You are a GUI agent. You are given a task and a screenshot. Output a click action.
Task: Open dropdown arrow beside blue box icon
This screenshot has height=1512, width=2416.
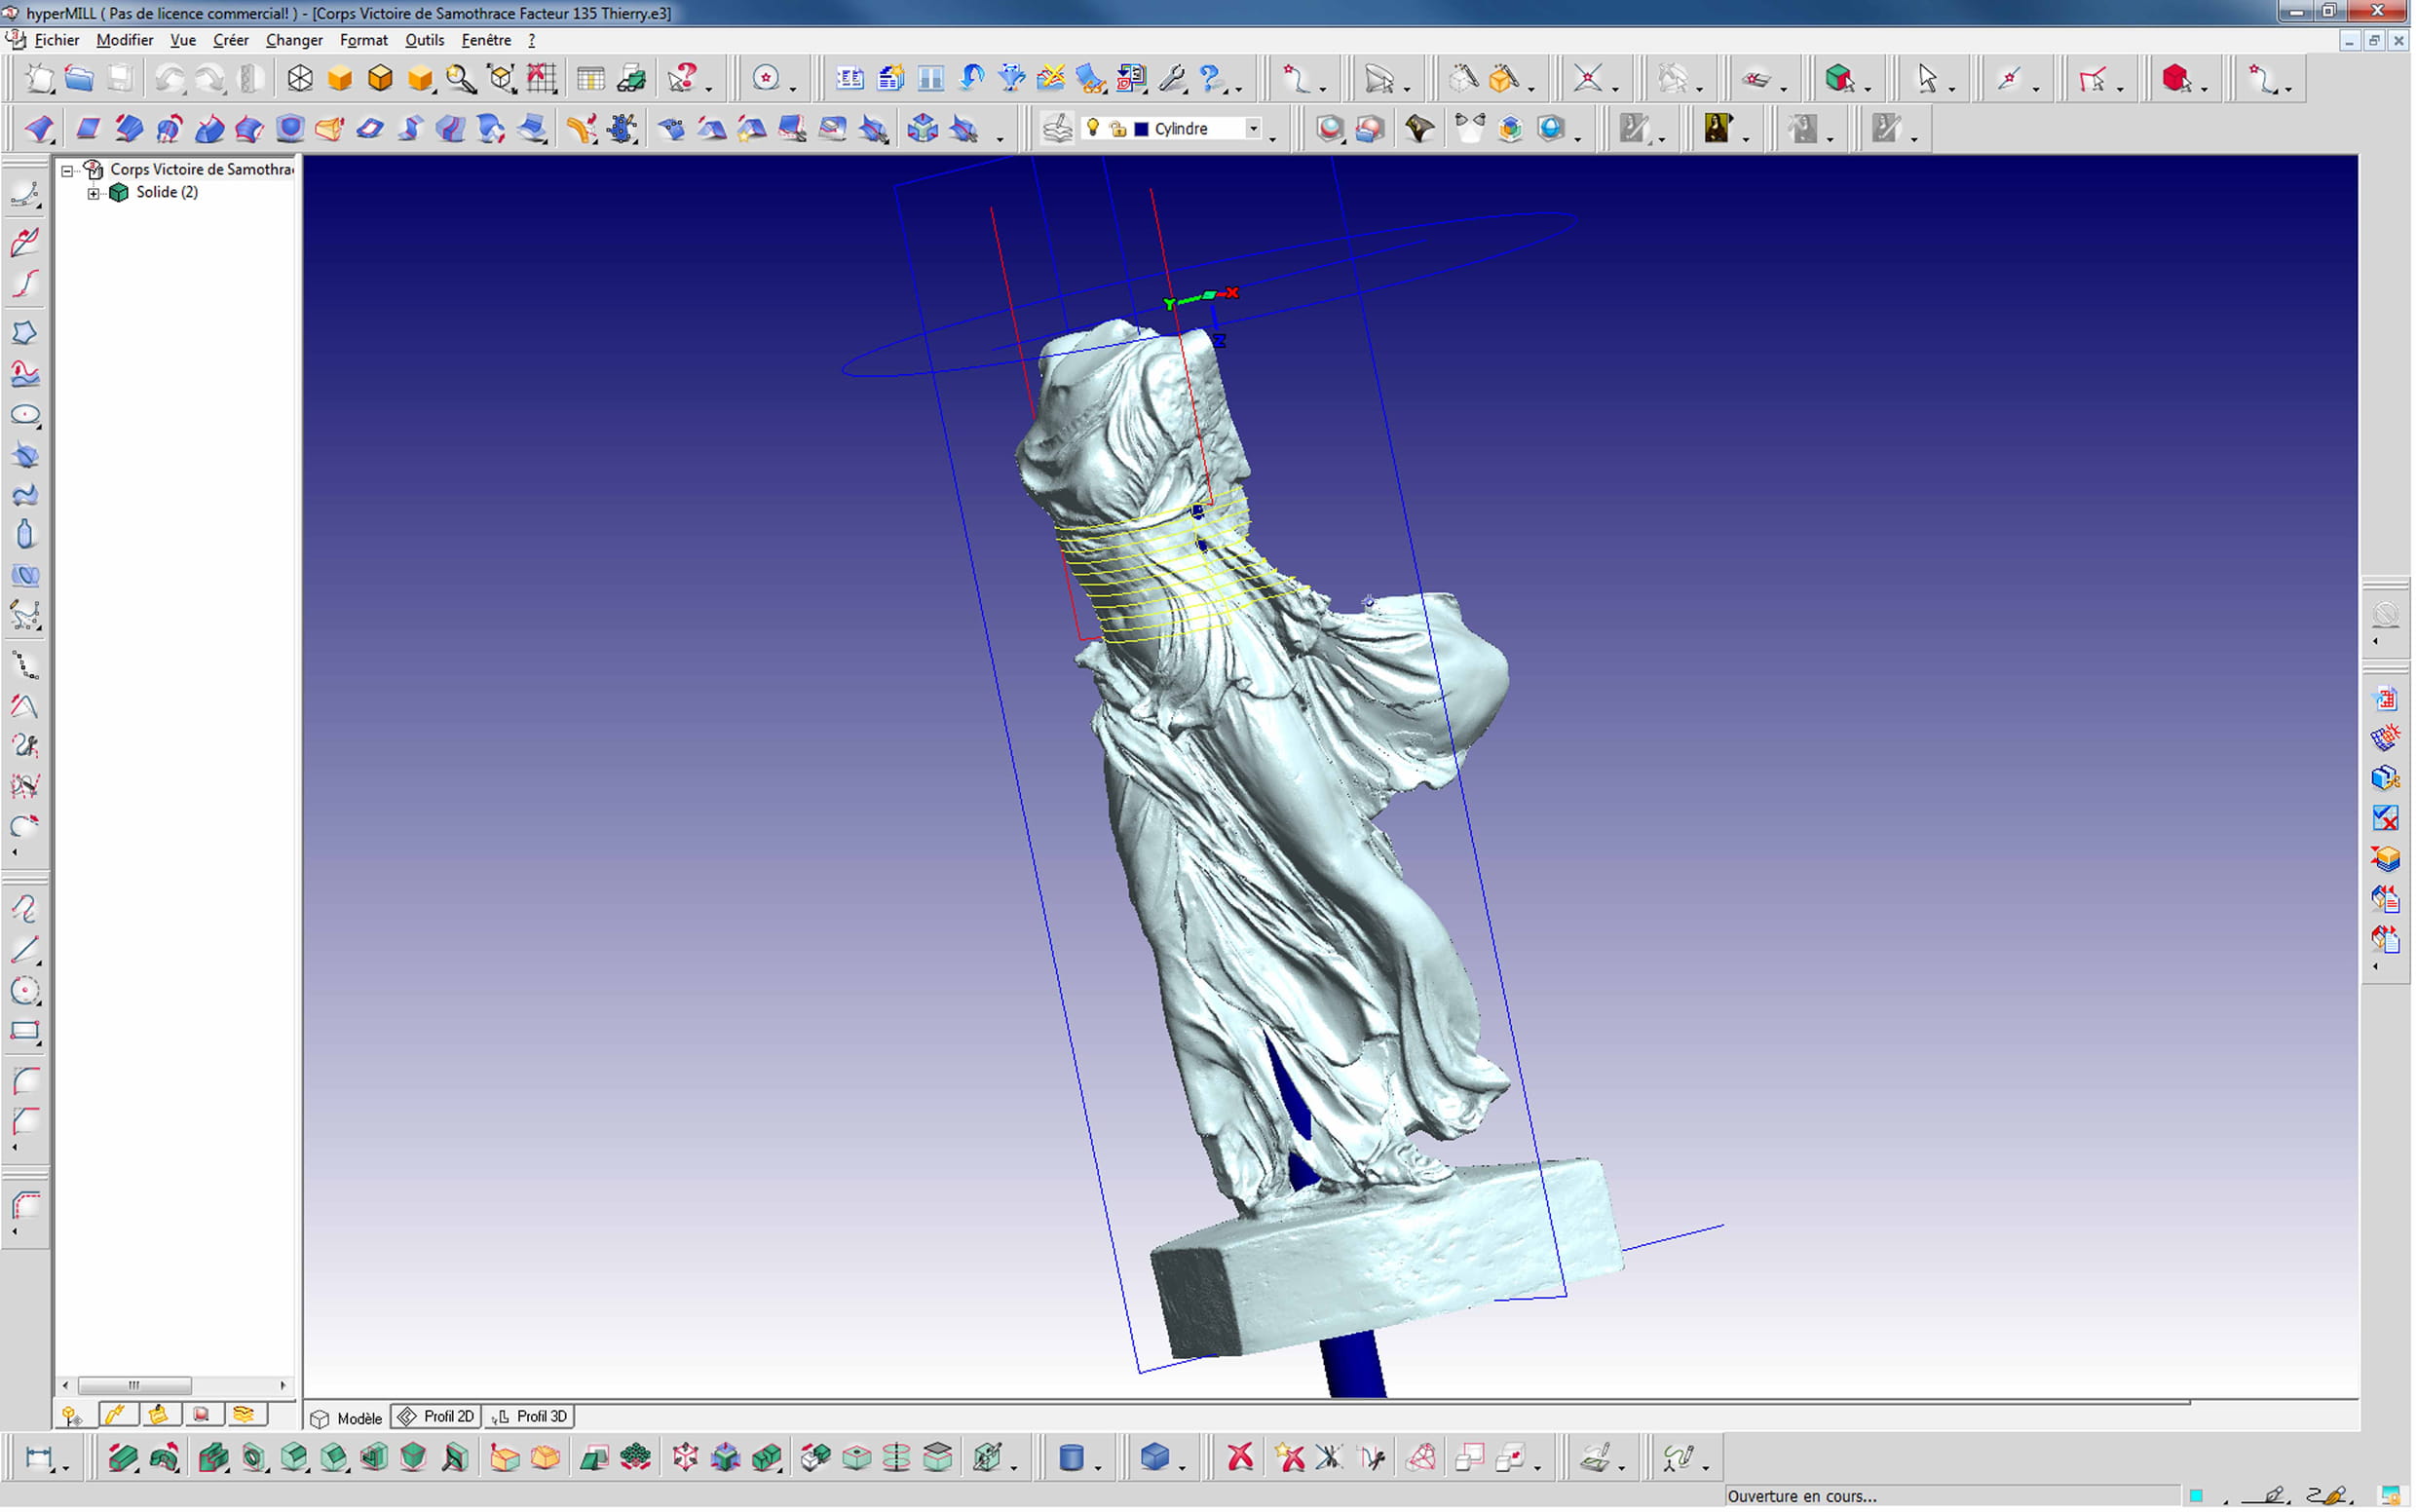pyautogui.click(x=1182, y=1467)
